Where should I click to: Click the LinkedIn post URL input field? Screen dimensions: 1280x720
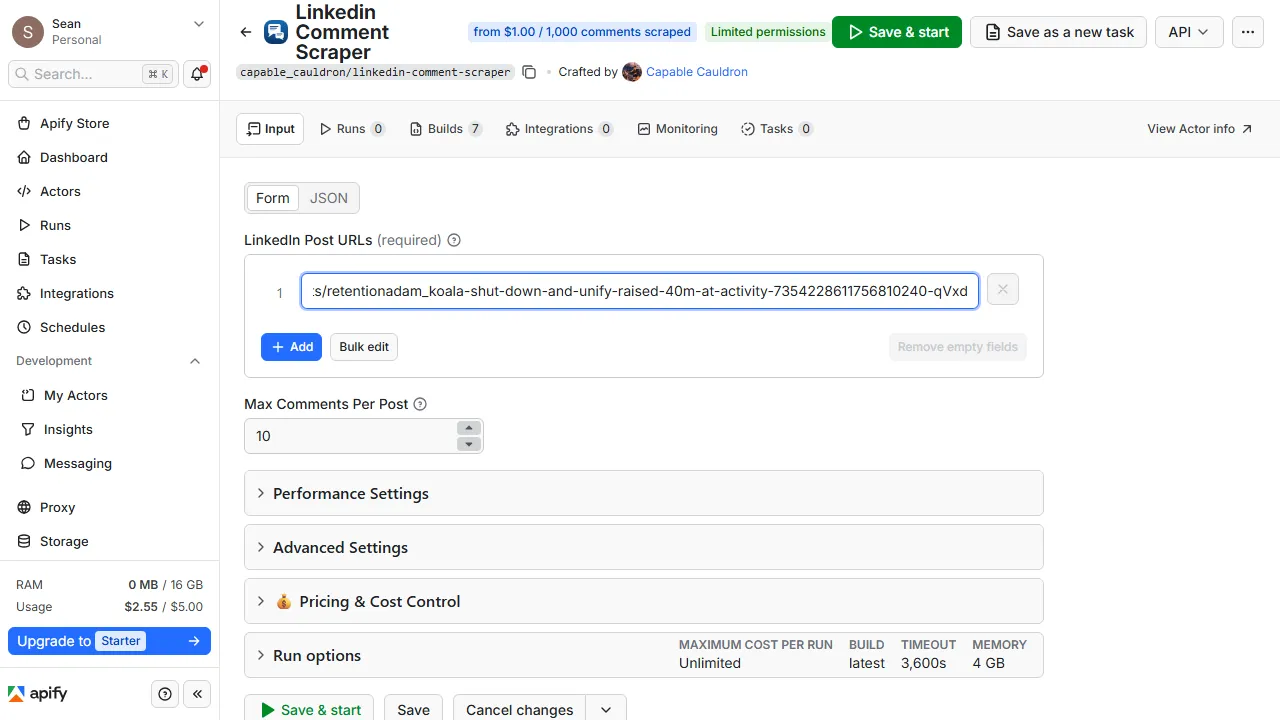(640, 291)
